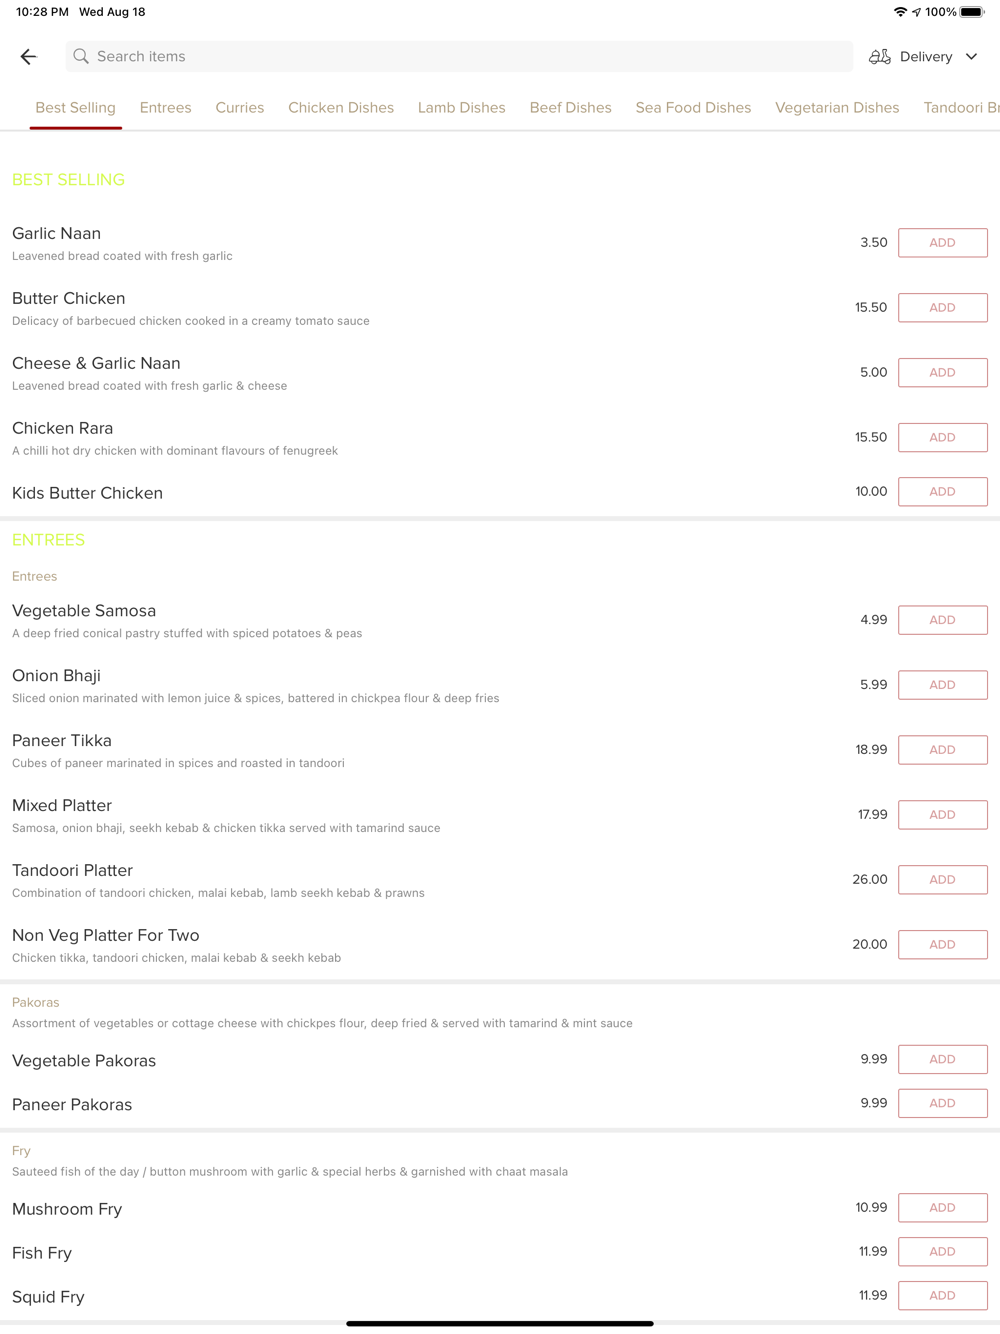Select the Chicken Dishes tab

click(341, 108)
